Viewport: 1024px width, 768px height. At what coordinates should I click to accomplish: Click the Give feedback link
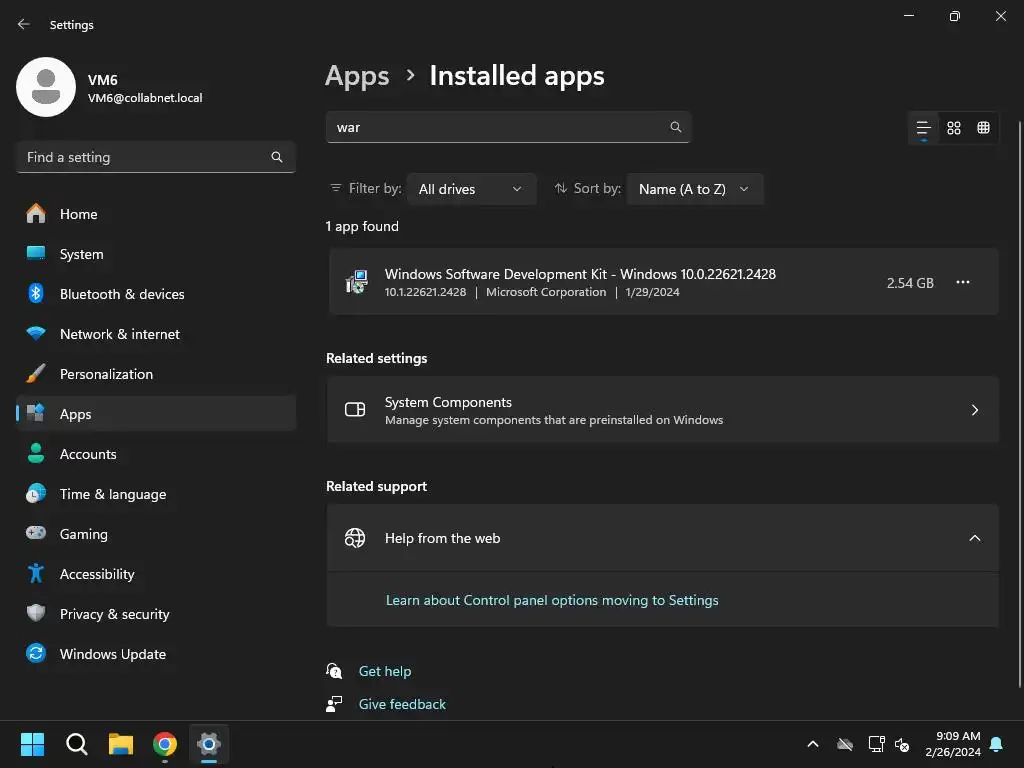click(402, 704)
